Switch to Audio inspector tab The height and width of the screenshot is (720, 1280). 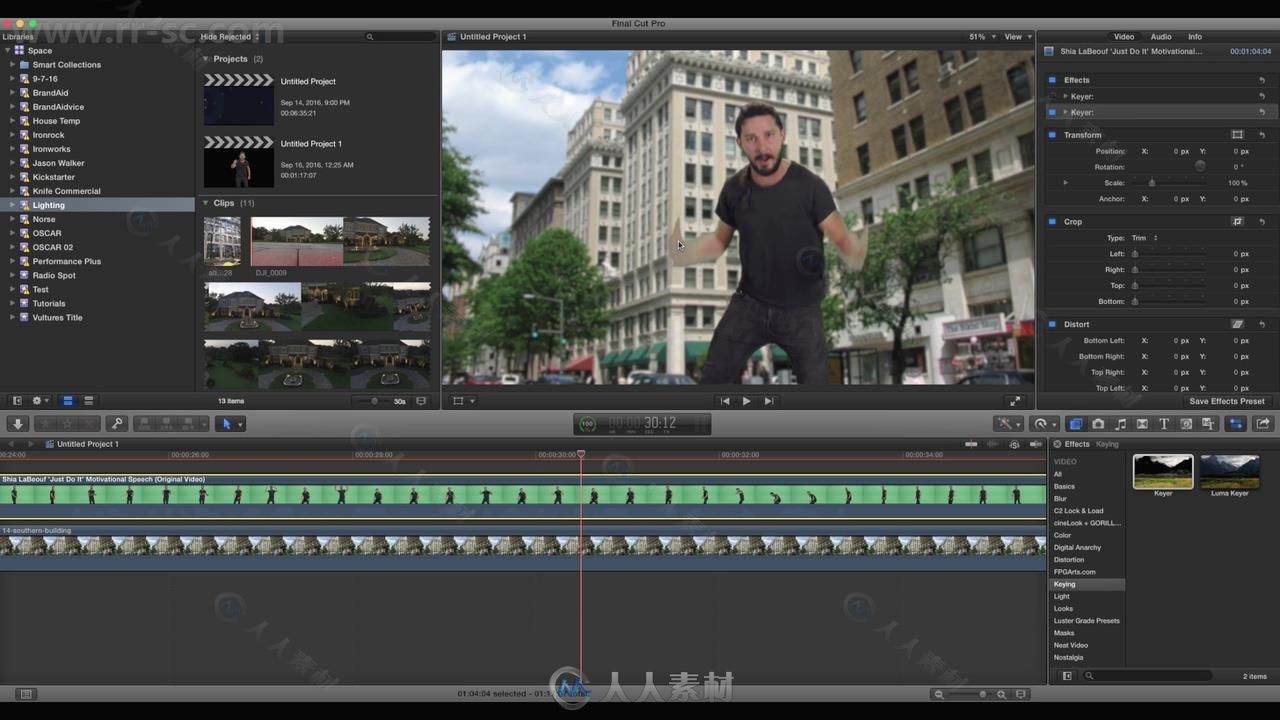coord(1160,37)
